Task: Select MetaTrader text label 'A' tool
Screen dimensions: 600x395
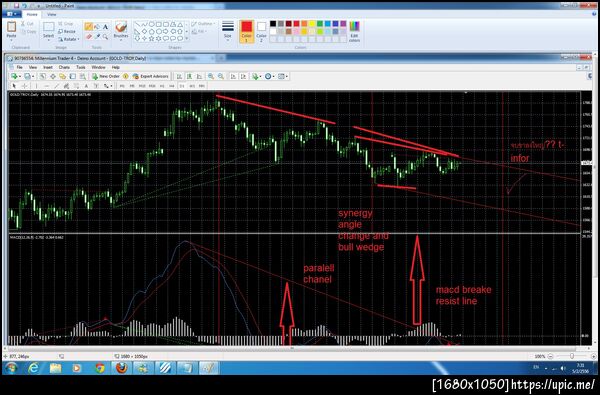Action: point(86,86)
